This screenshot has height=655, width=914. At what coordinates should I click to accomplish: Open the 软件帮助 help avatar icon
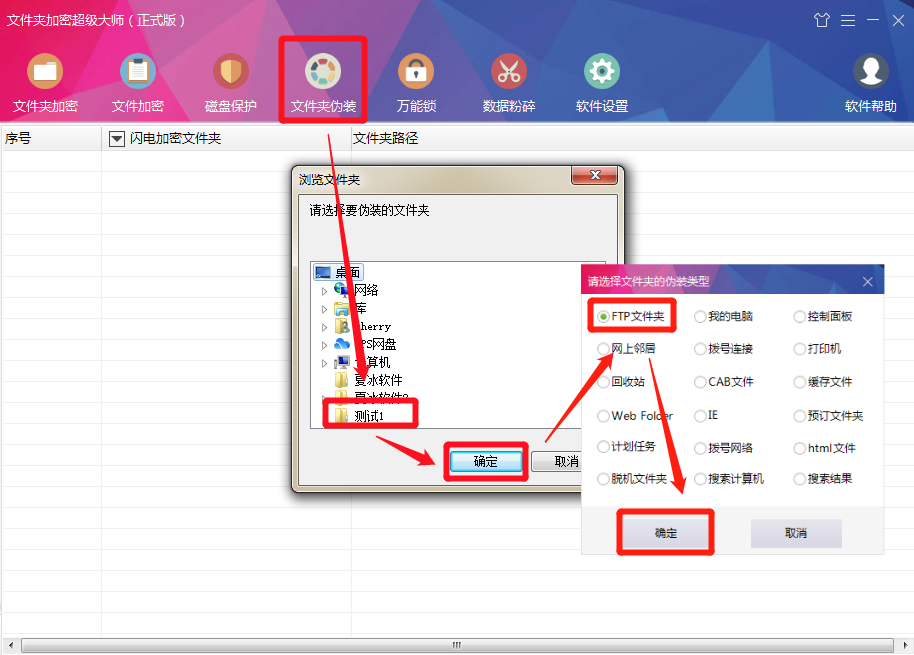point(870,83)
